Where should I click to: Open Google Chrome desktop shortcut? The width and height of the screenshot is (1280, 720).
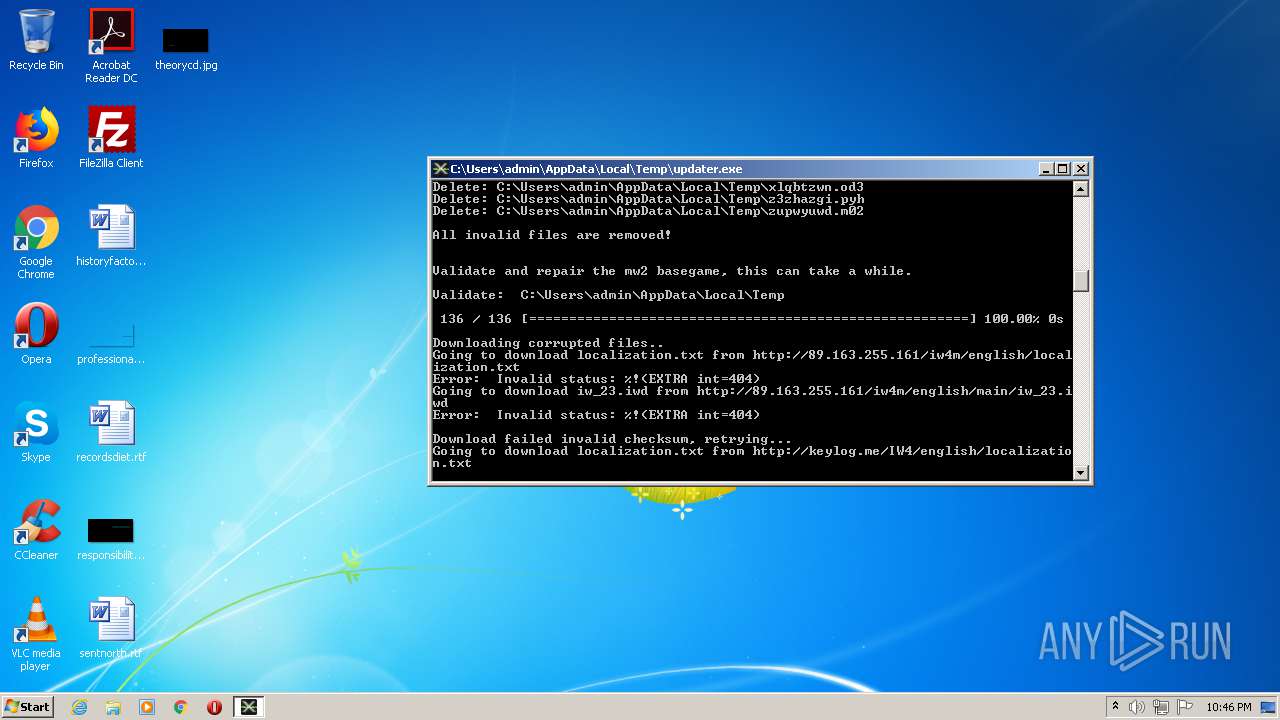36,242
